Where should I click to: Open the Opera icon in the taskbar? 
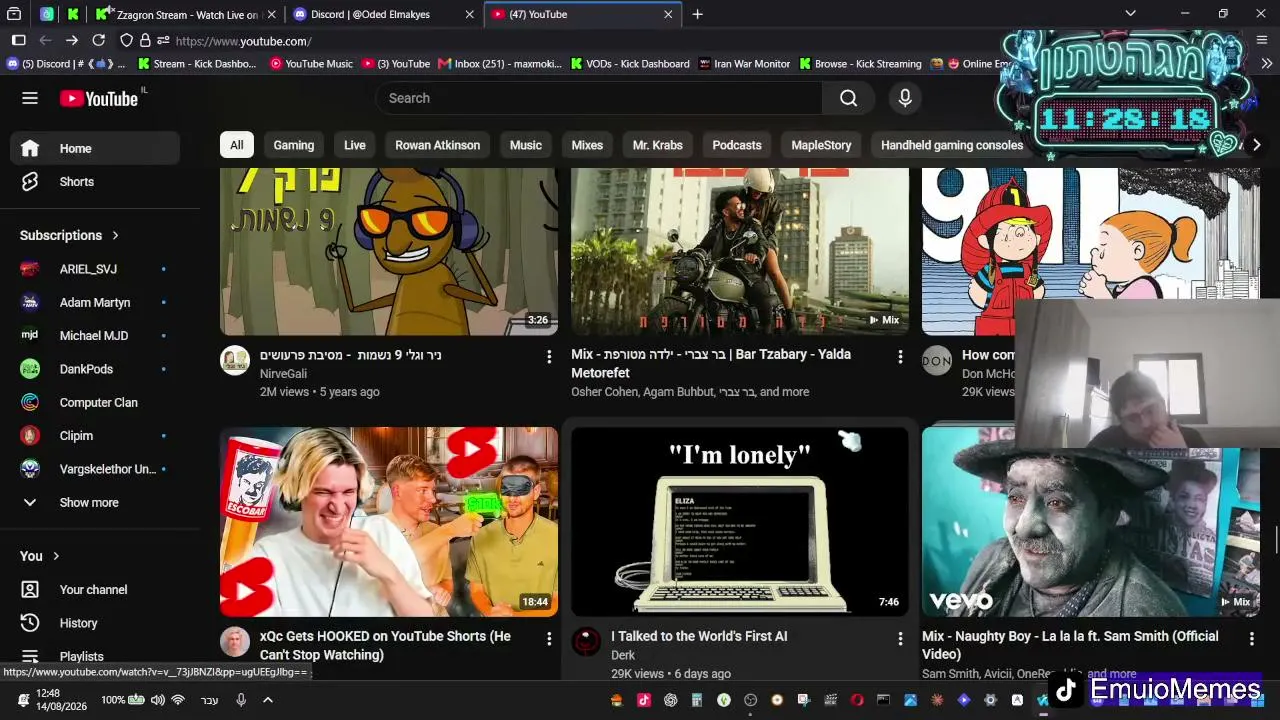click(857, 700)
